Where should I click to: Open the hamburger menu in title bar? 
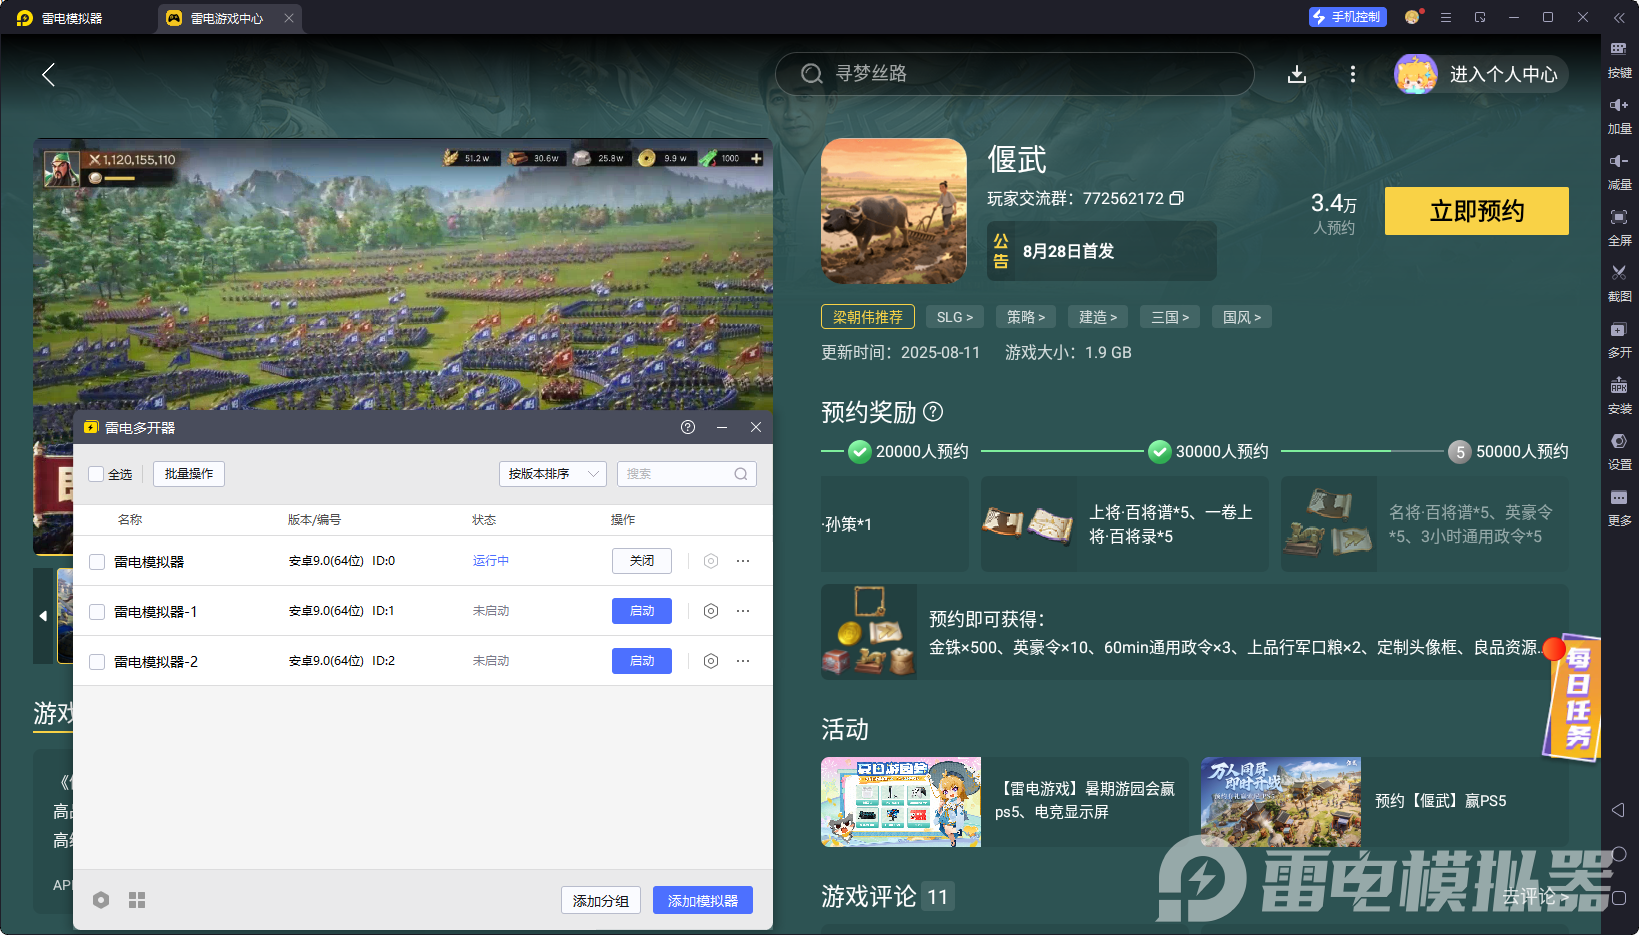pyautogui.click(x=1446, y=17)
